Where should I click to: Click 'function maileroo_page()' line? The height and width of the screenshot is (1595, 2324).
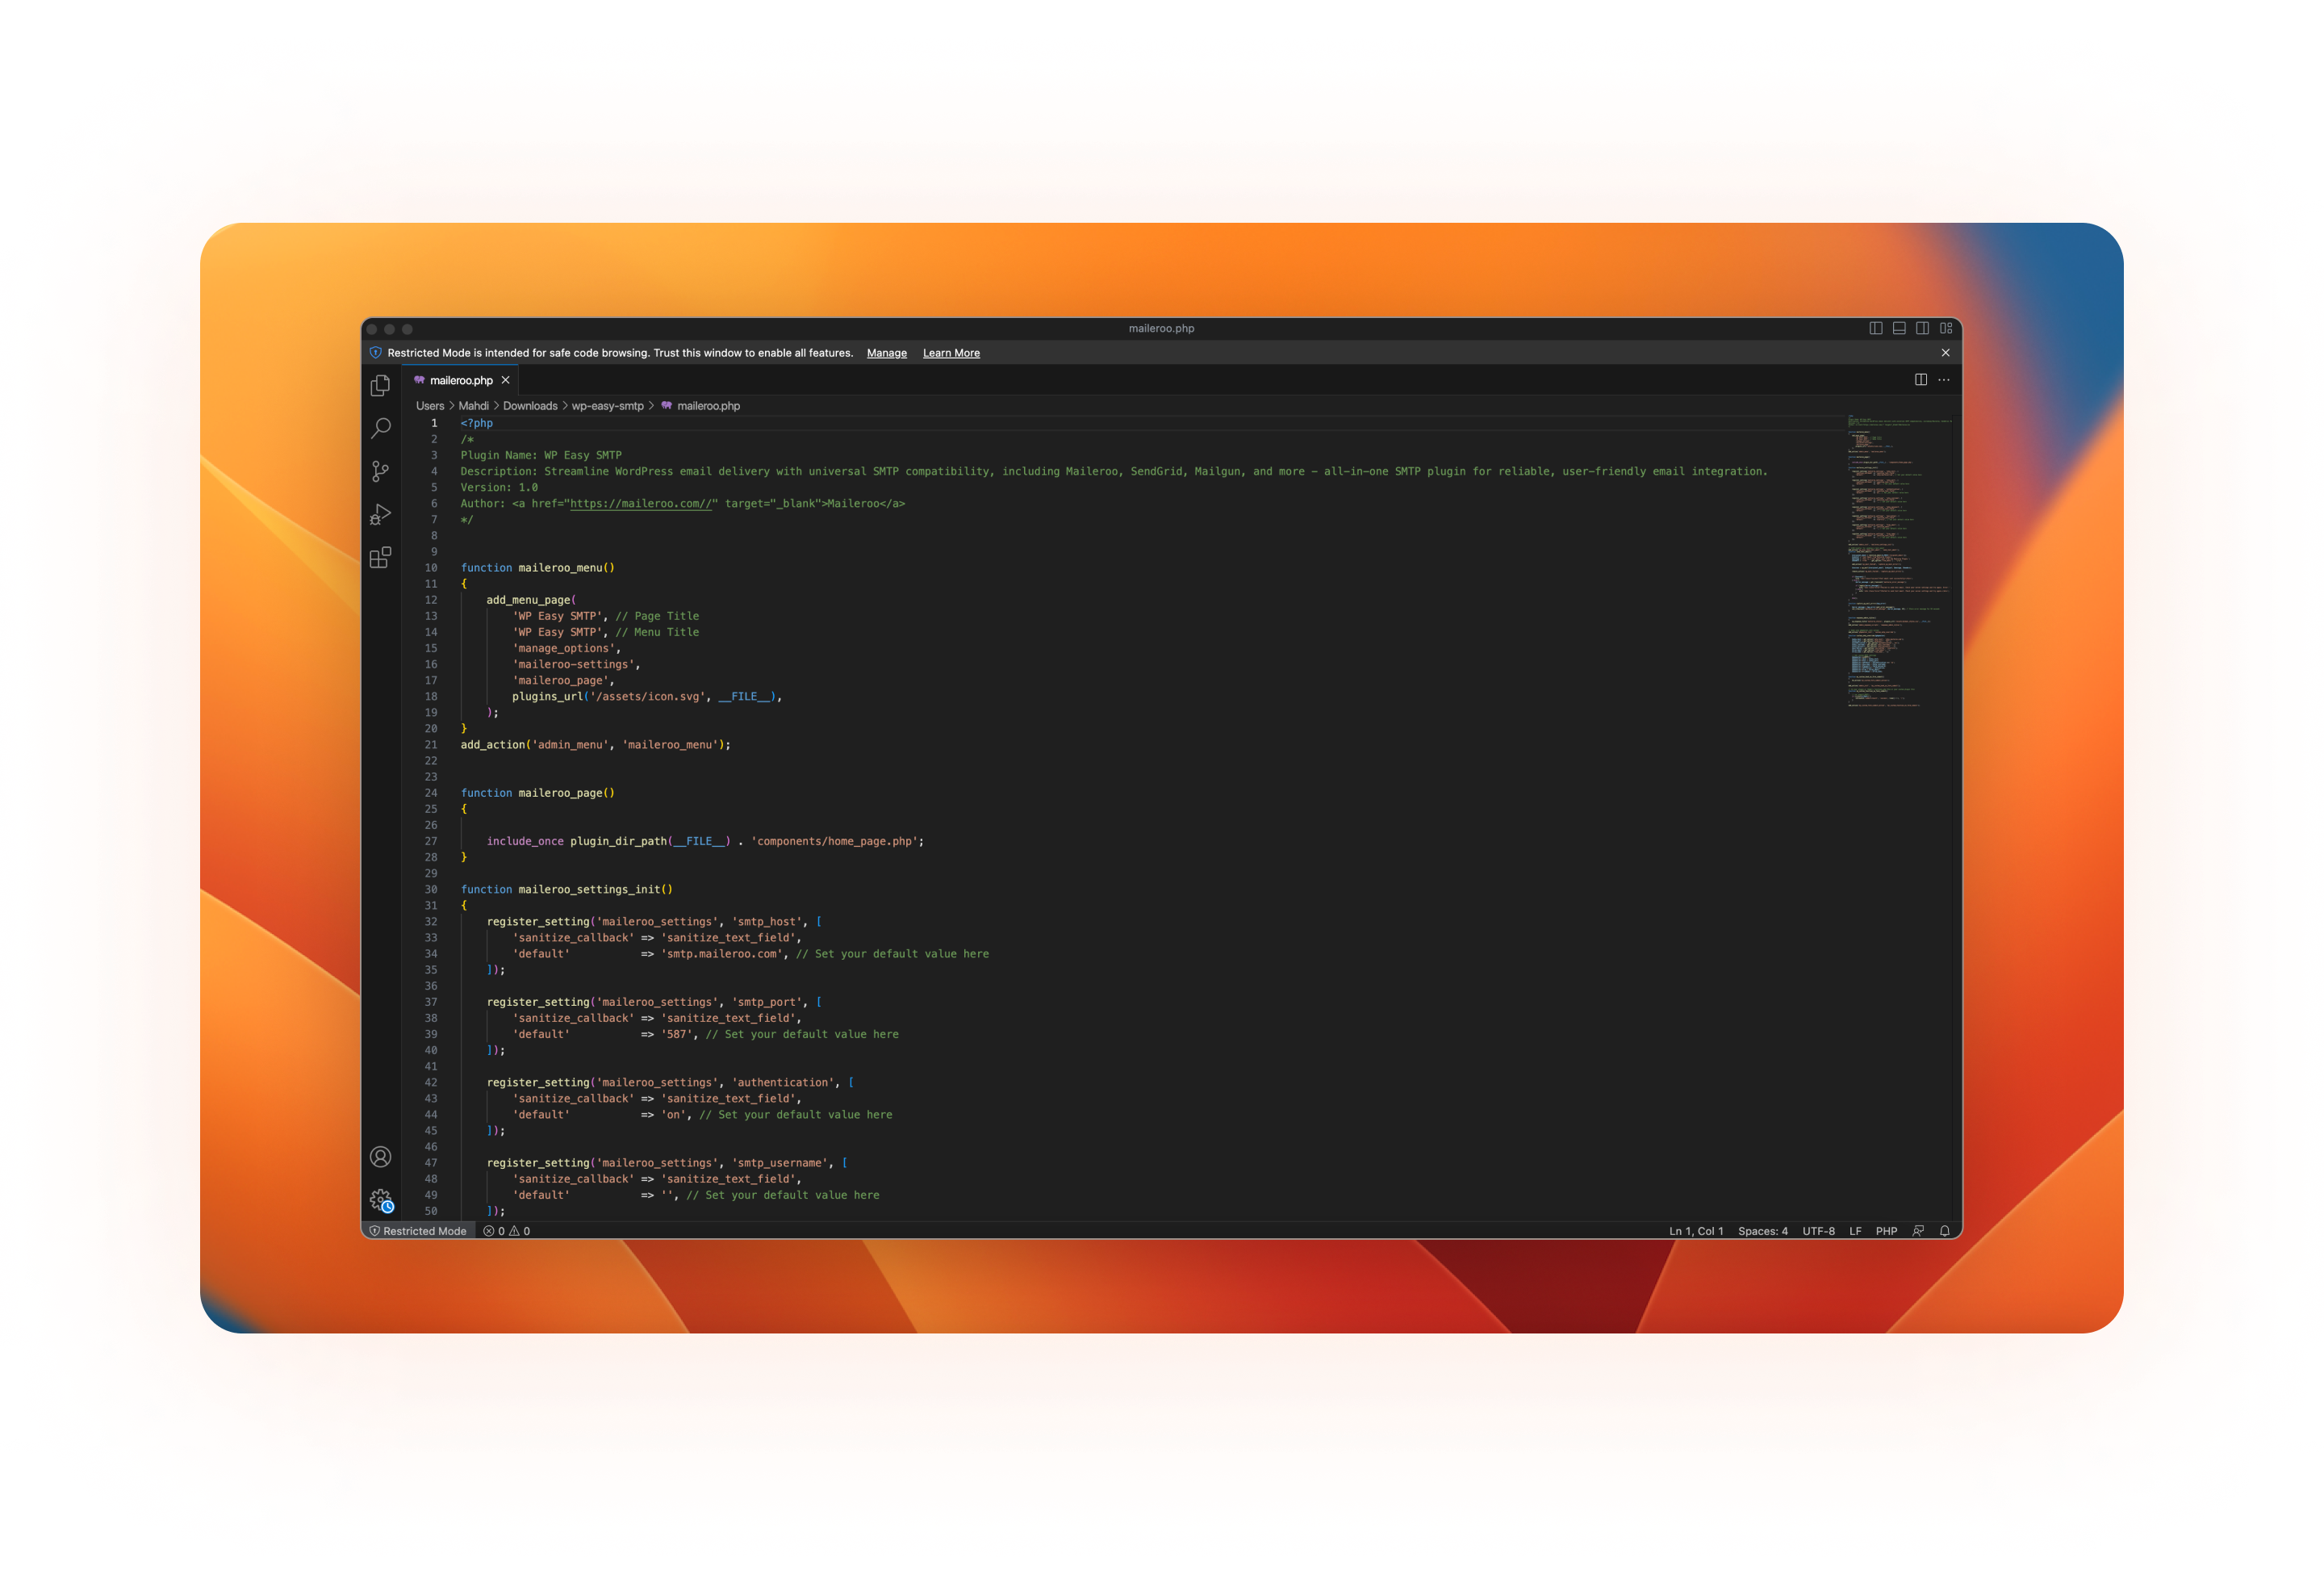[538, 793]
